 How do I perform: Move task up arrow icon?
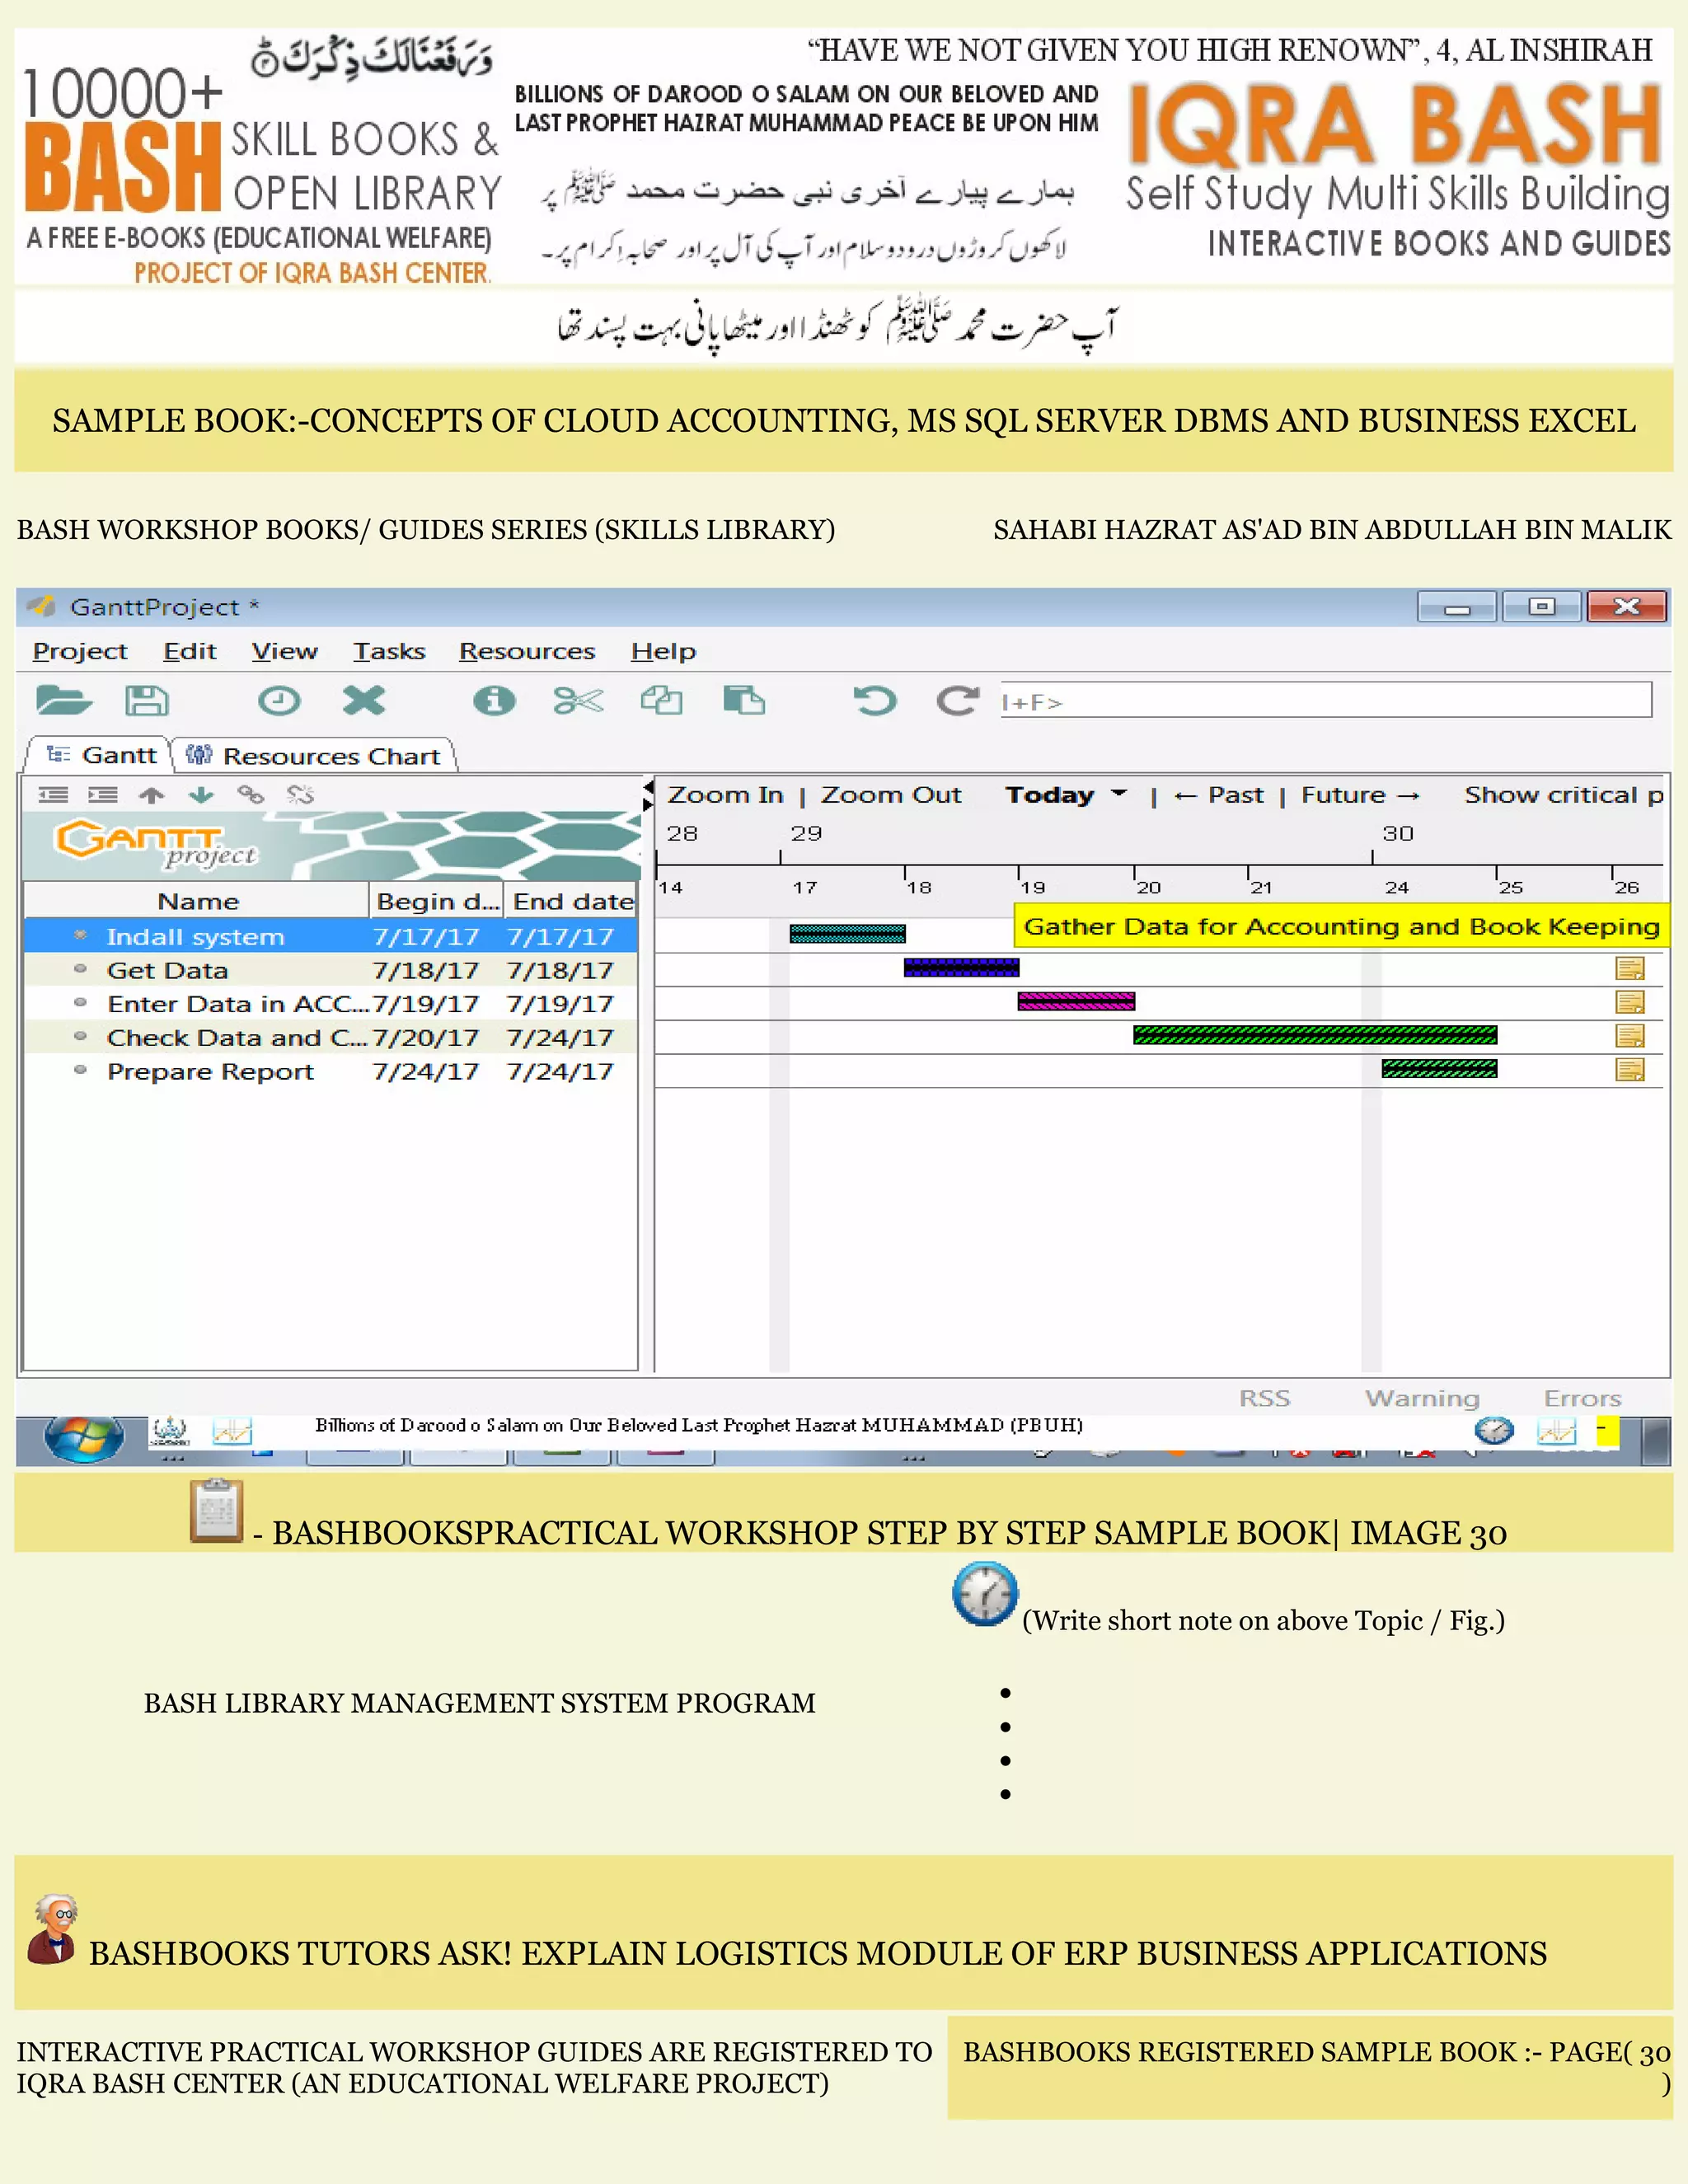click(152, 795)
